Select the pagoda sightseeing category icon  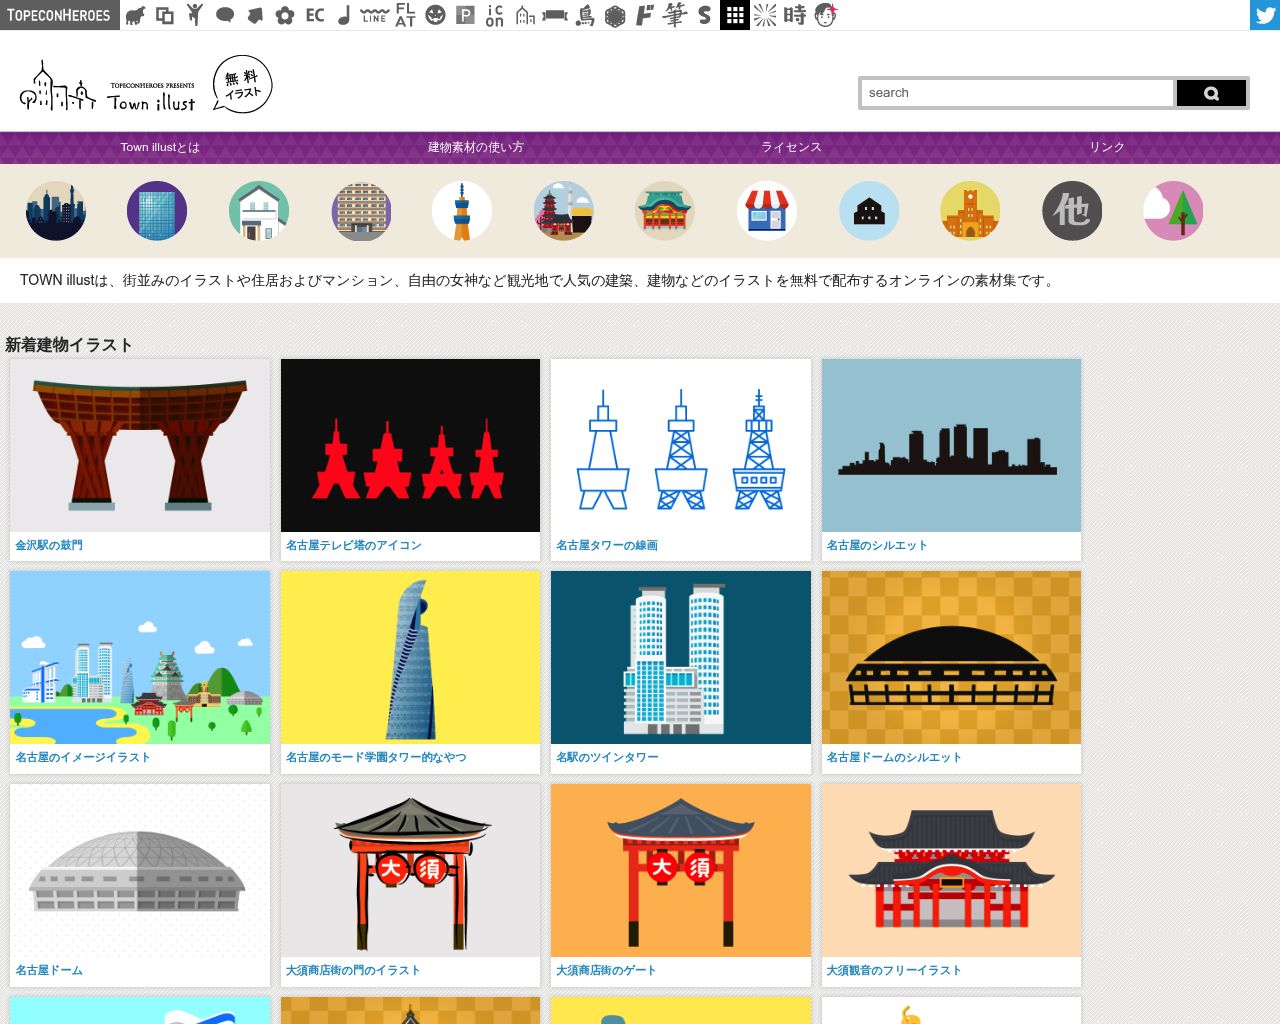[564, 211]
